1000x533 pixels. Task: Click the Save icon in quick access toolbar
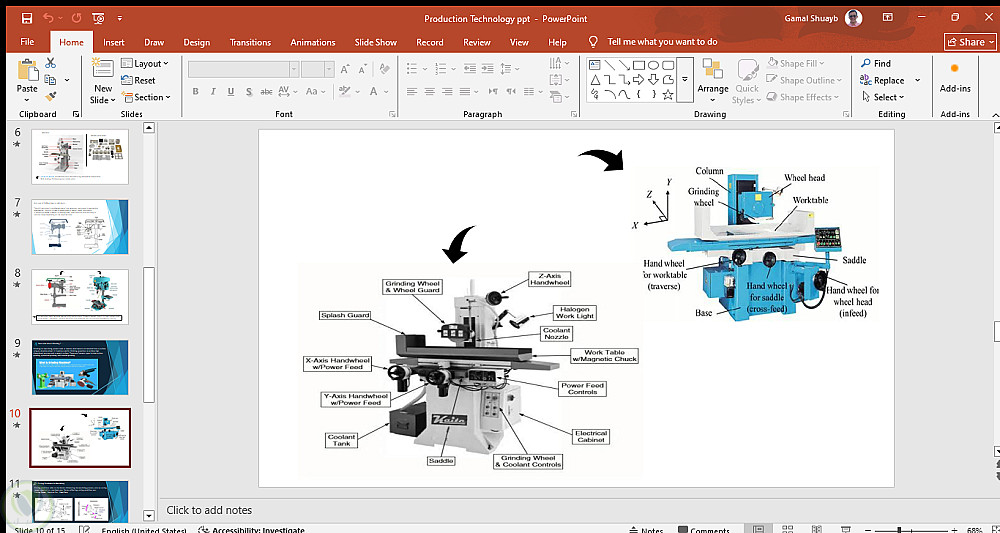click(x=26, y=18)
